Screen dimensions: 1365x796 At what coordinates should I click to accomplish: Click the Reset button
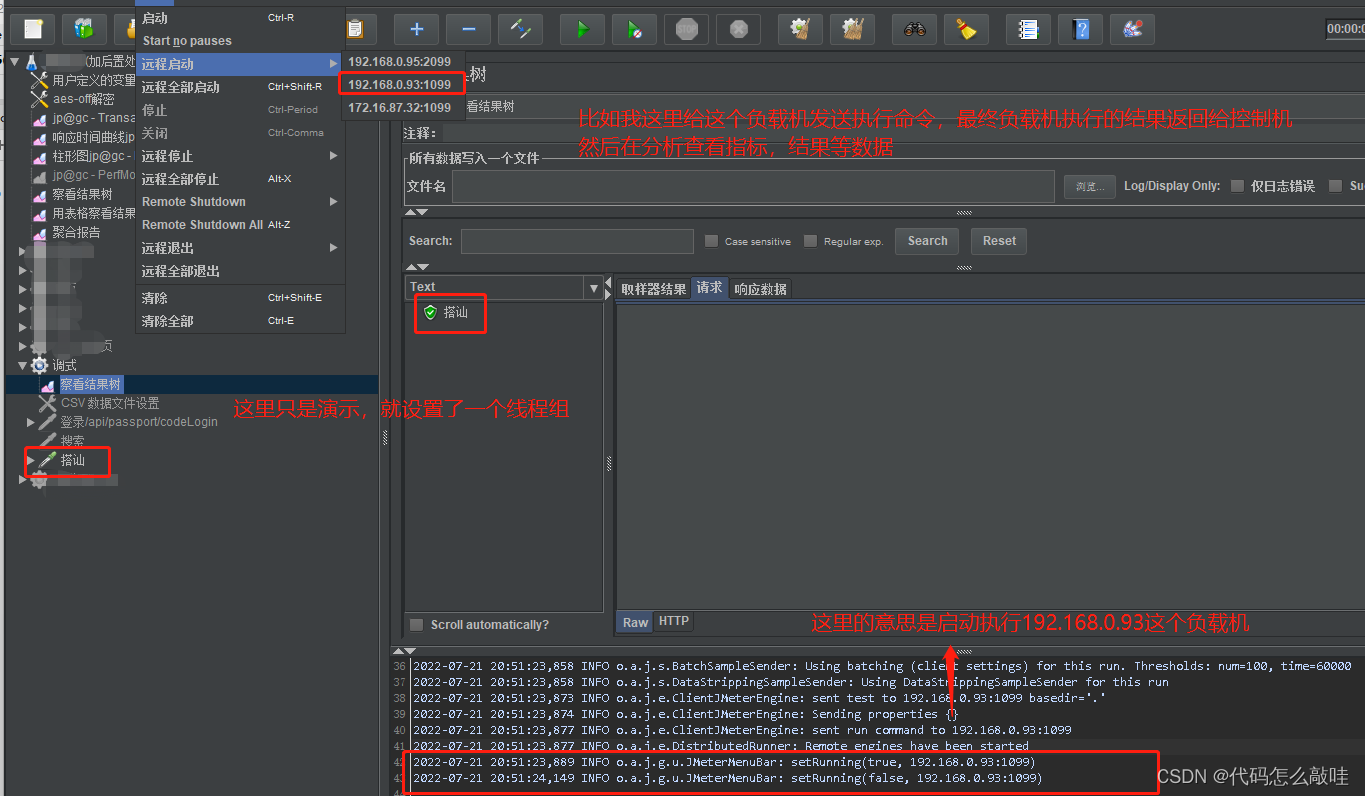tap(998, 240)
